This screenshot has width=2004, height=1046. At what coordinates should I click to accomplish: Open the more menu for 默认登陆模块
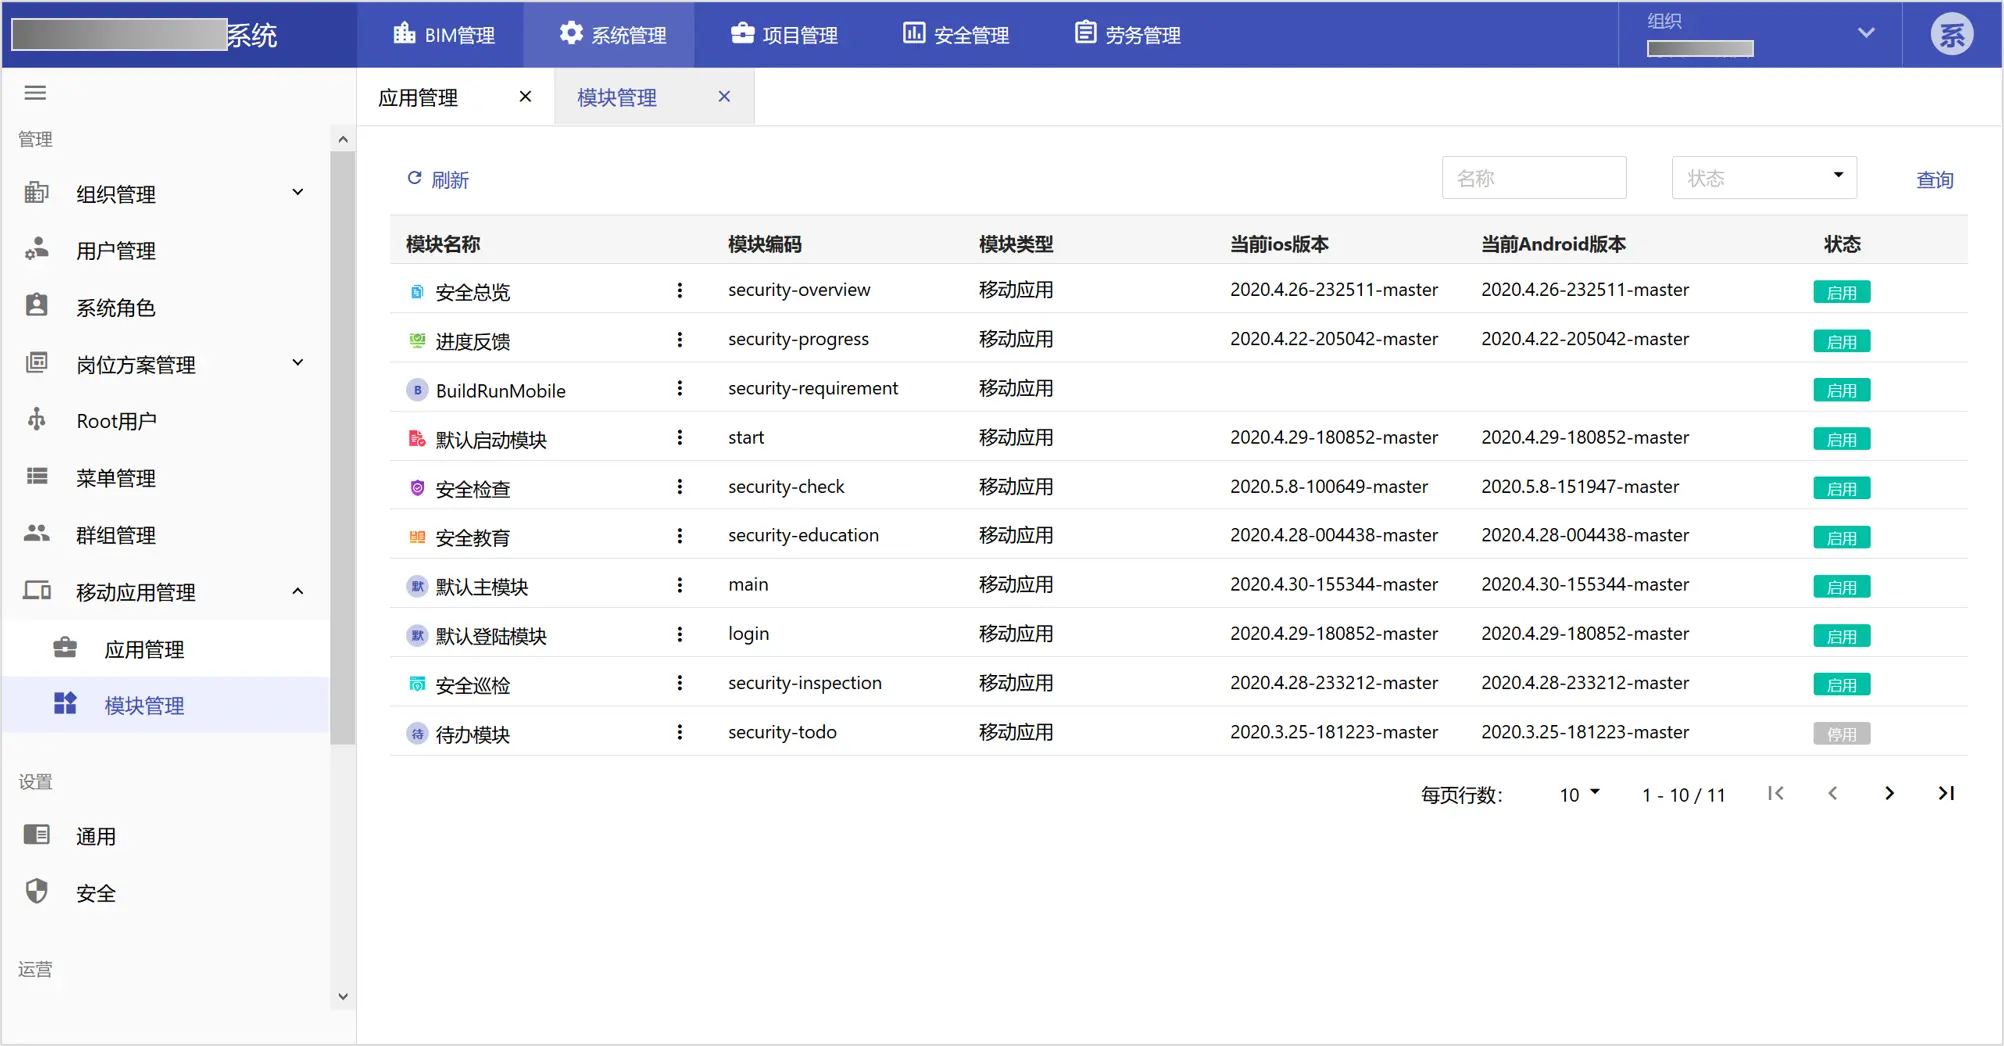pyautogui.click(x=680, y=634)
